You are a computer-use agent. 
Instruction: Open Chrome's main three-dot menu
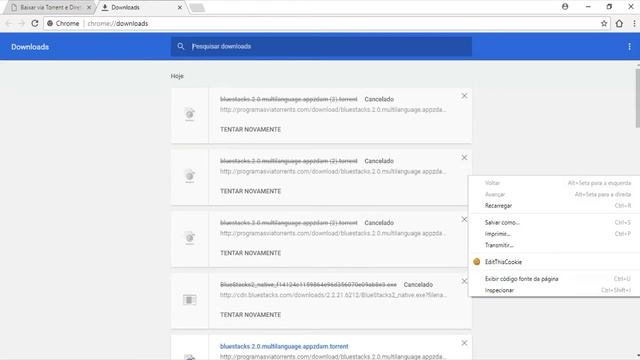634,23
